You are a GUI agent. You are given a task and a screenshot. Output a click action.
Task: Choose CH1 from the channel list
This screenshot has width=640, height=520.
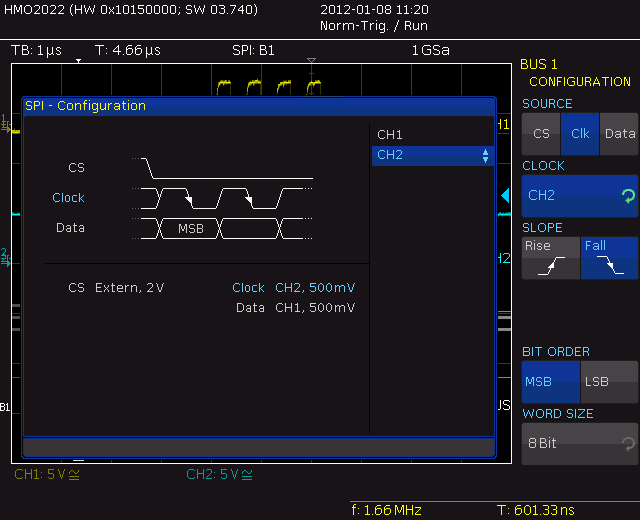tap(390, 134)
